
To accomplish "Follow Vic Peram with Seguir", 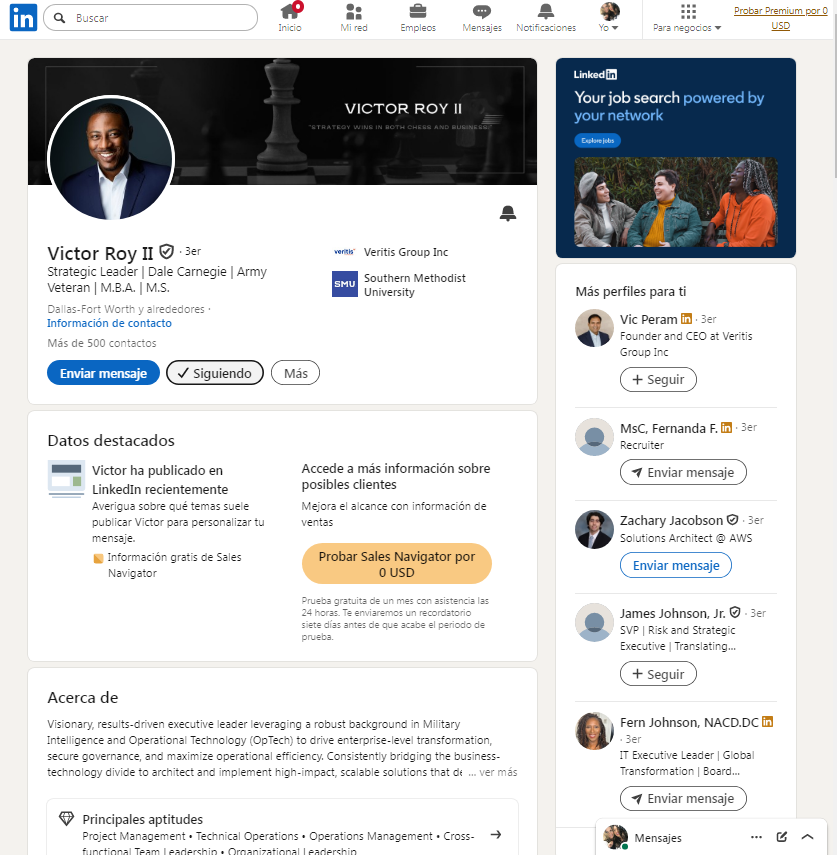I will pos(658,380).
